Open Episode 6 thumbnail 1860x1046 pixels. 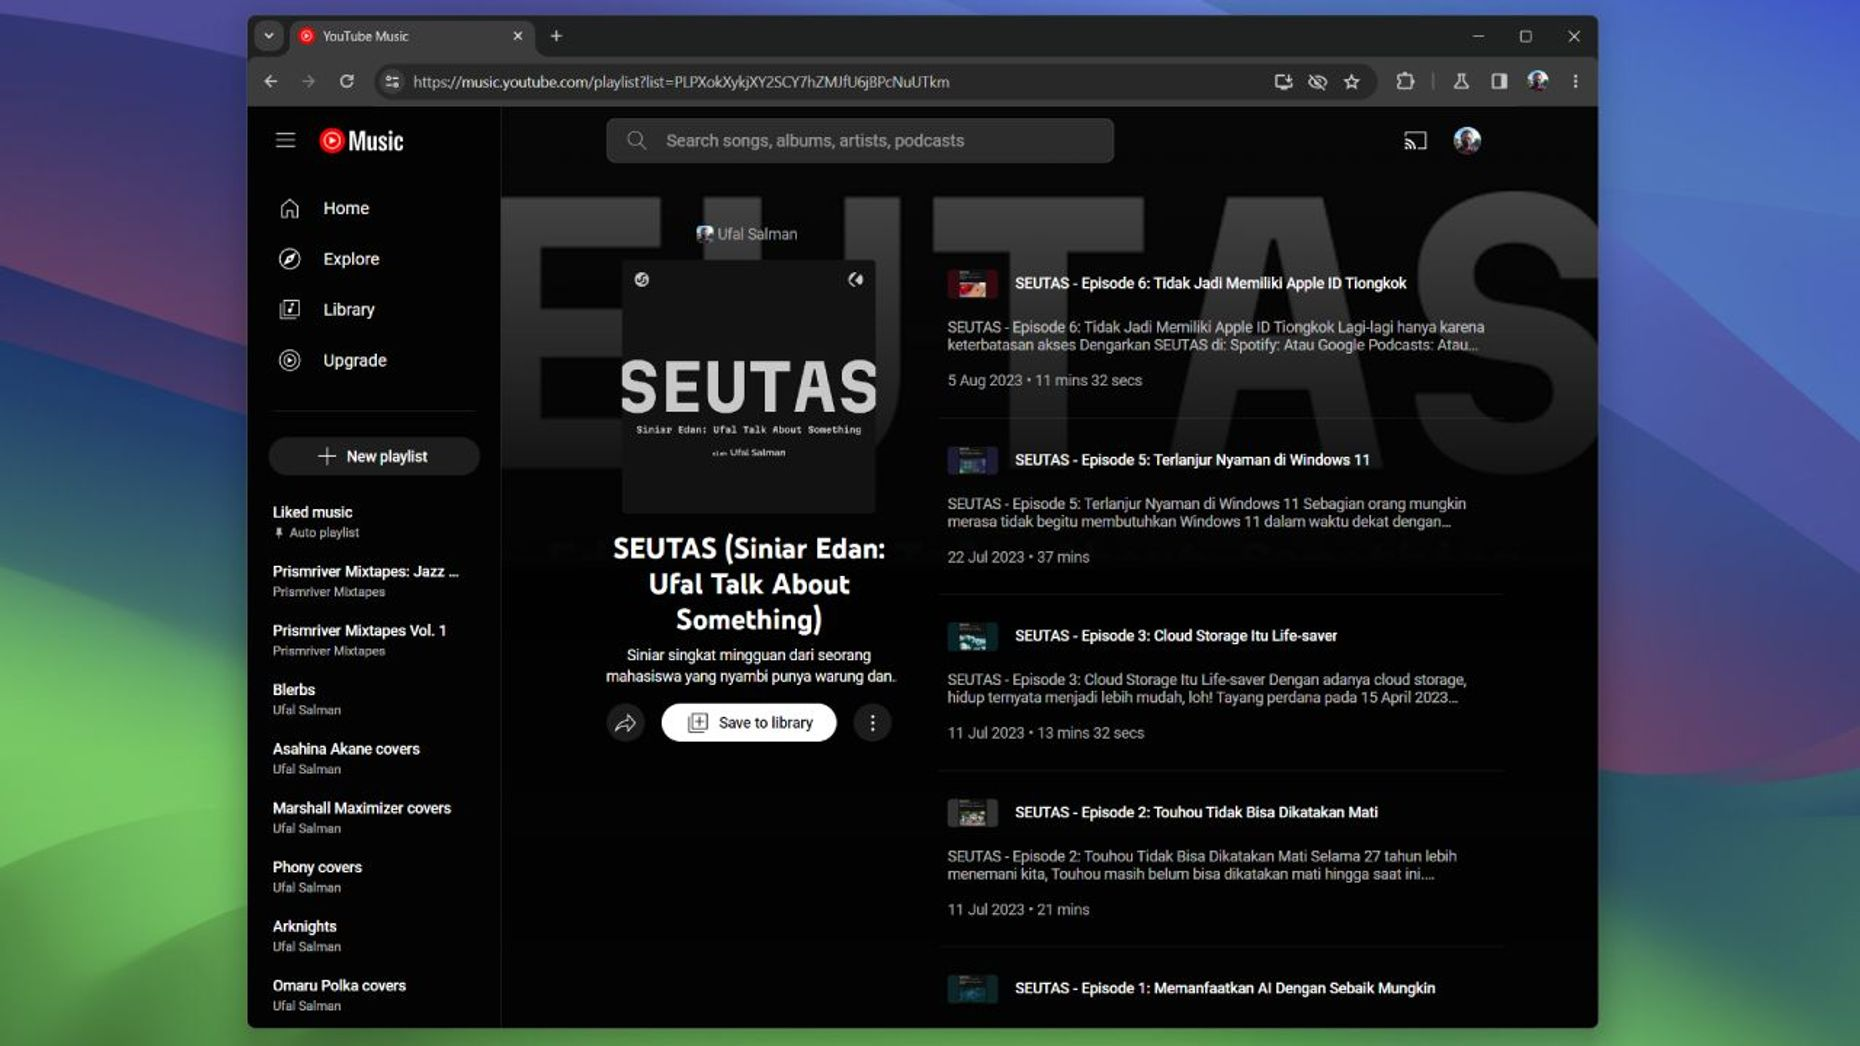[973, 284]
